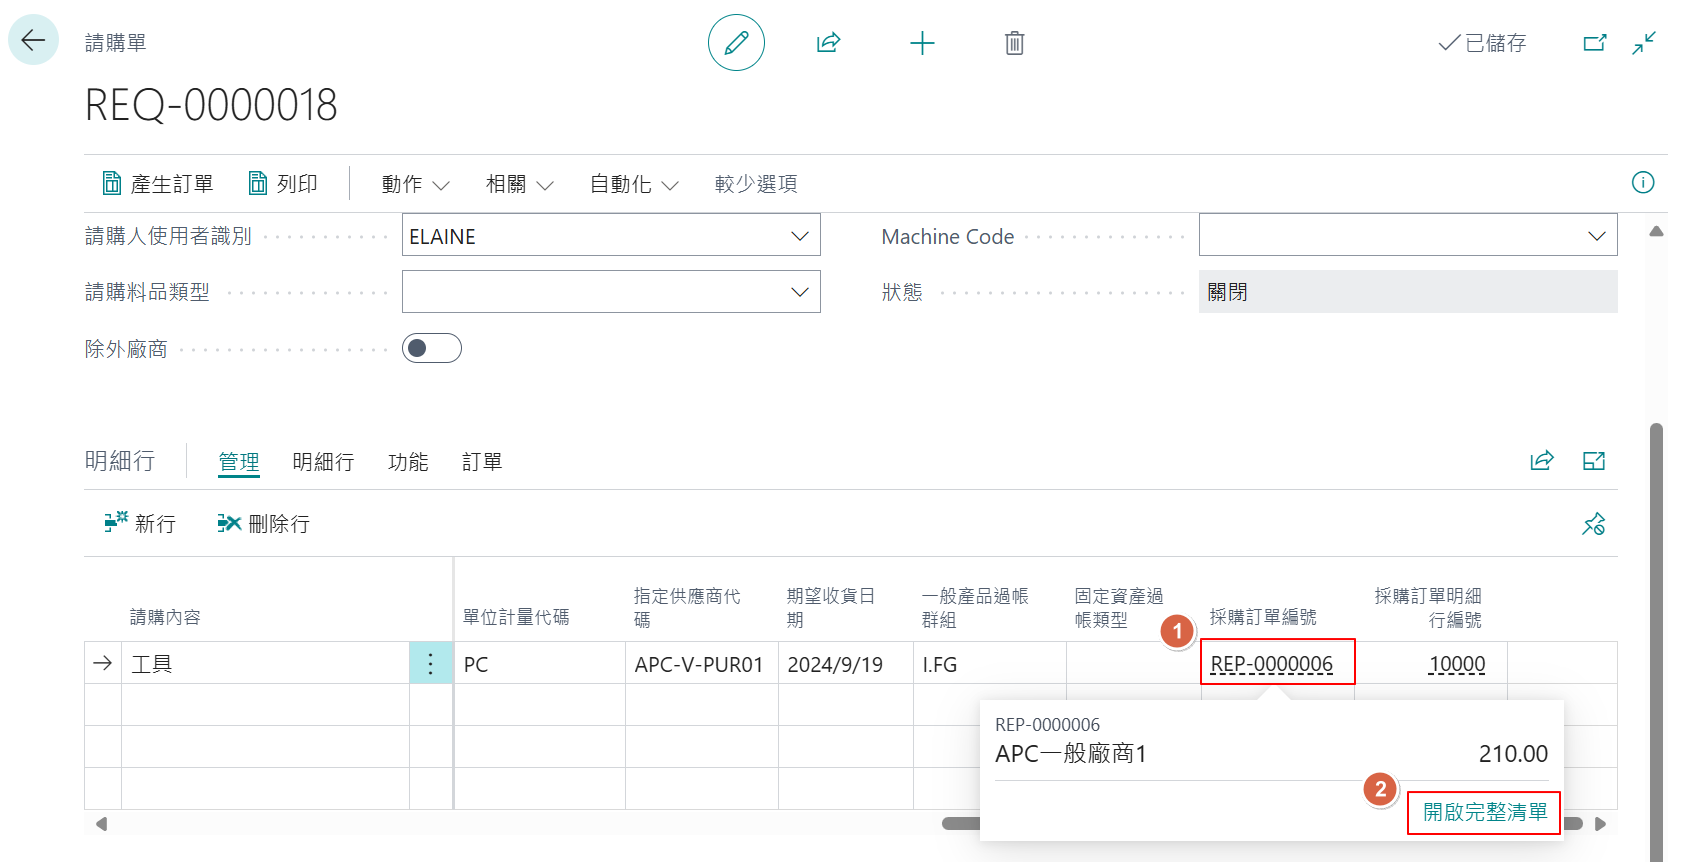Expand the 明細行 section to full view
1707x862 pixels.
(x=1594, y=461)
